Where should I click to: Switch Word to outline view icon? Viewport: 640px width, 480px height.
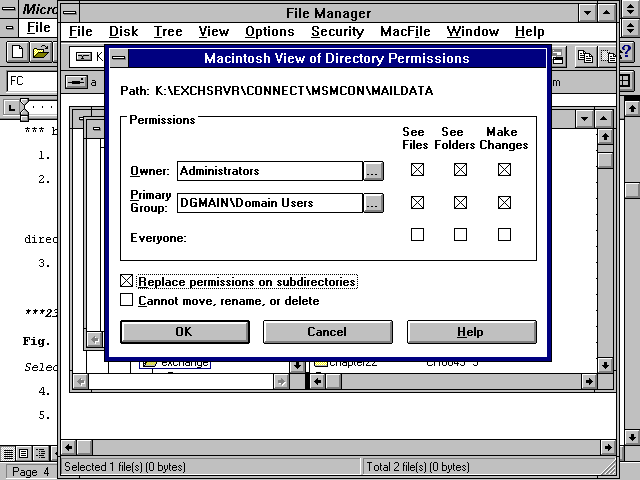click(40, 453)
